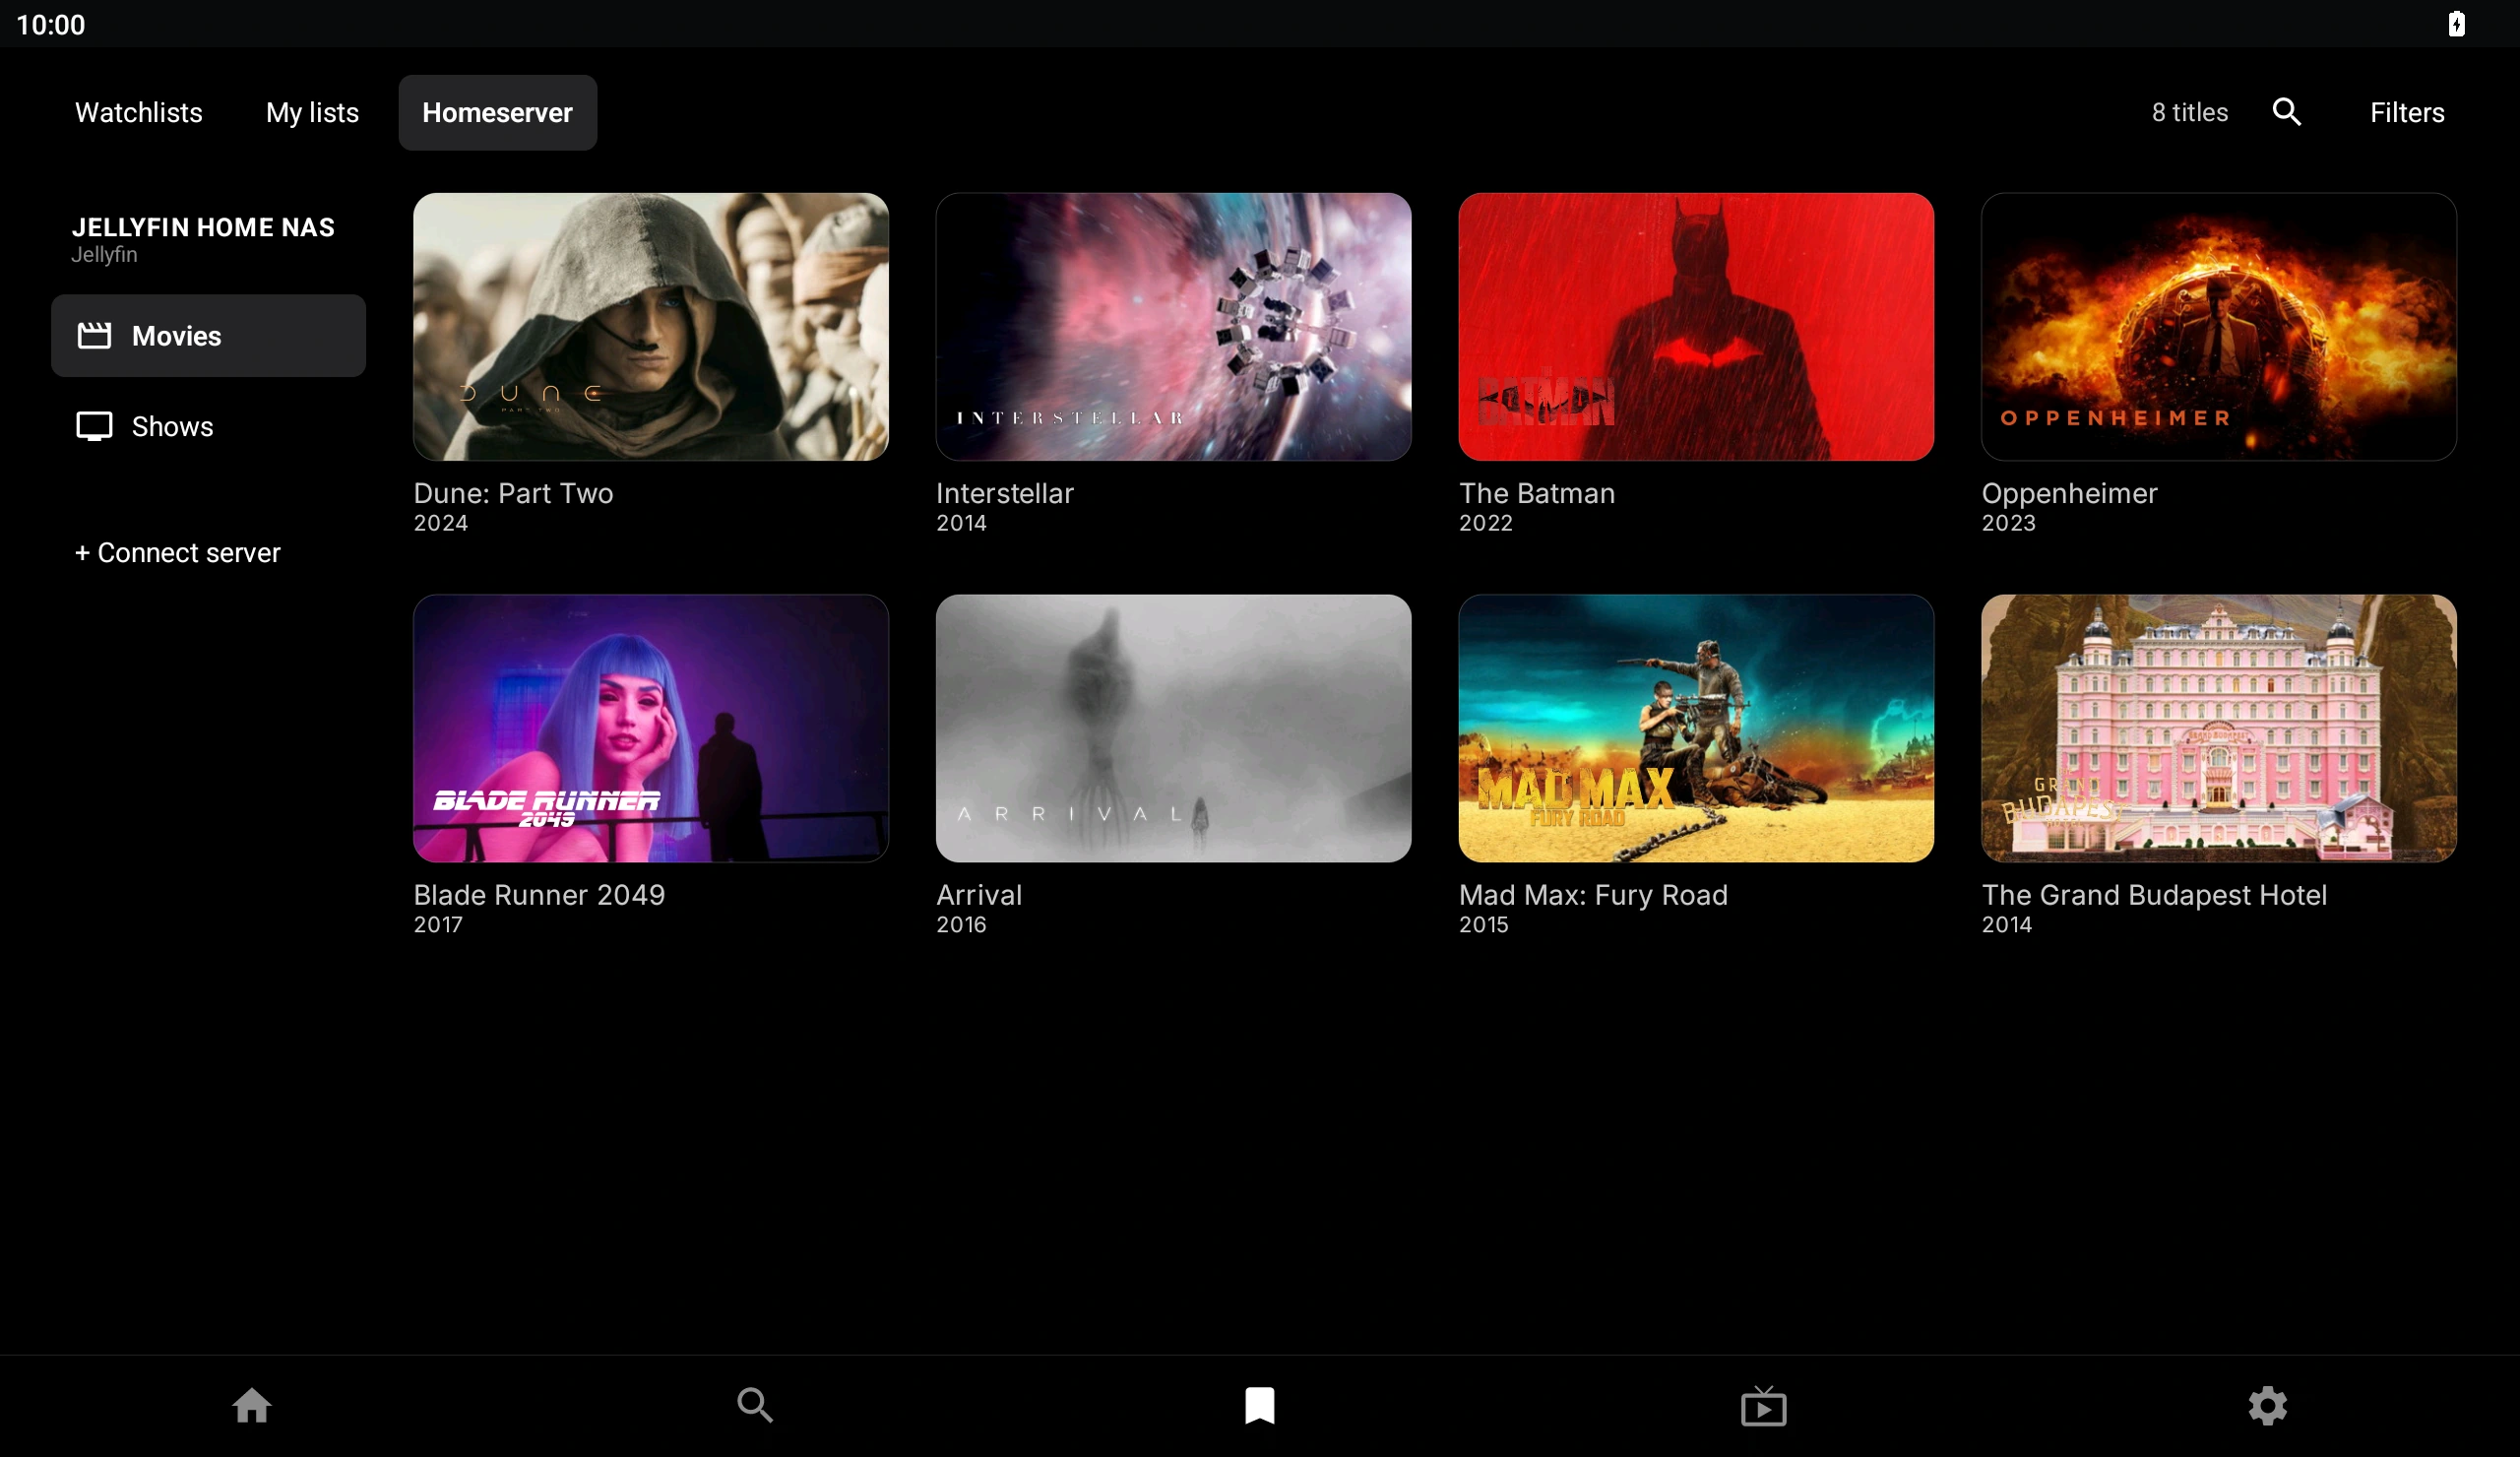Image resolution: width=2520 pixels, height=1457 pixels.
Task: Click the 2015 year under Mad Max
Action: (x=1483, y=924)
